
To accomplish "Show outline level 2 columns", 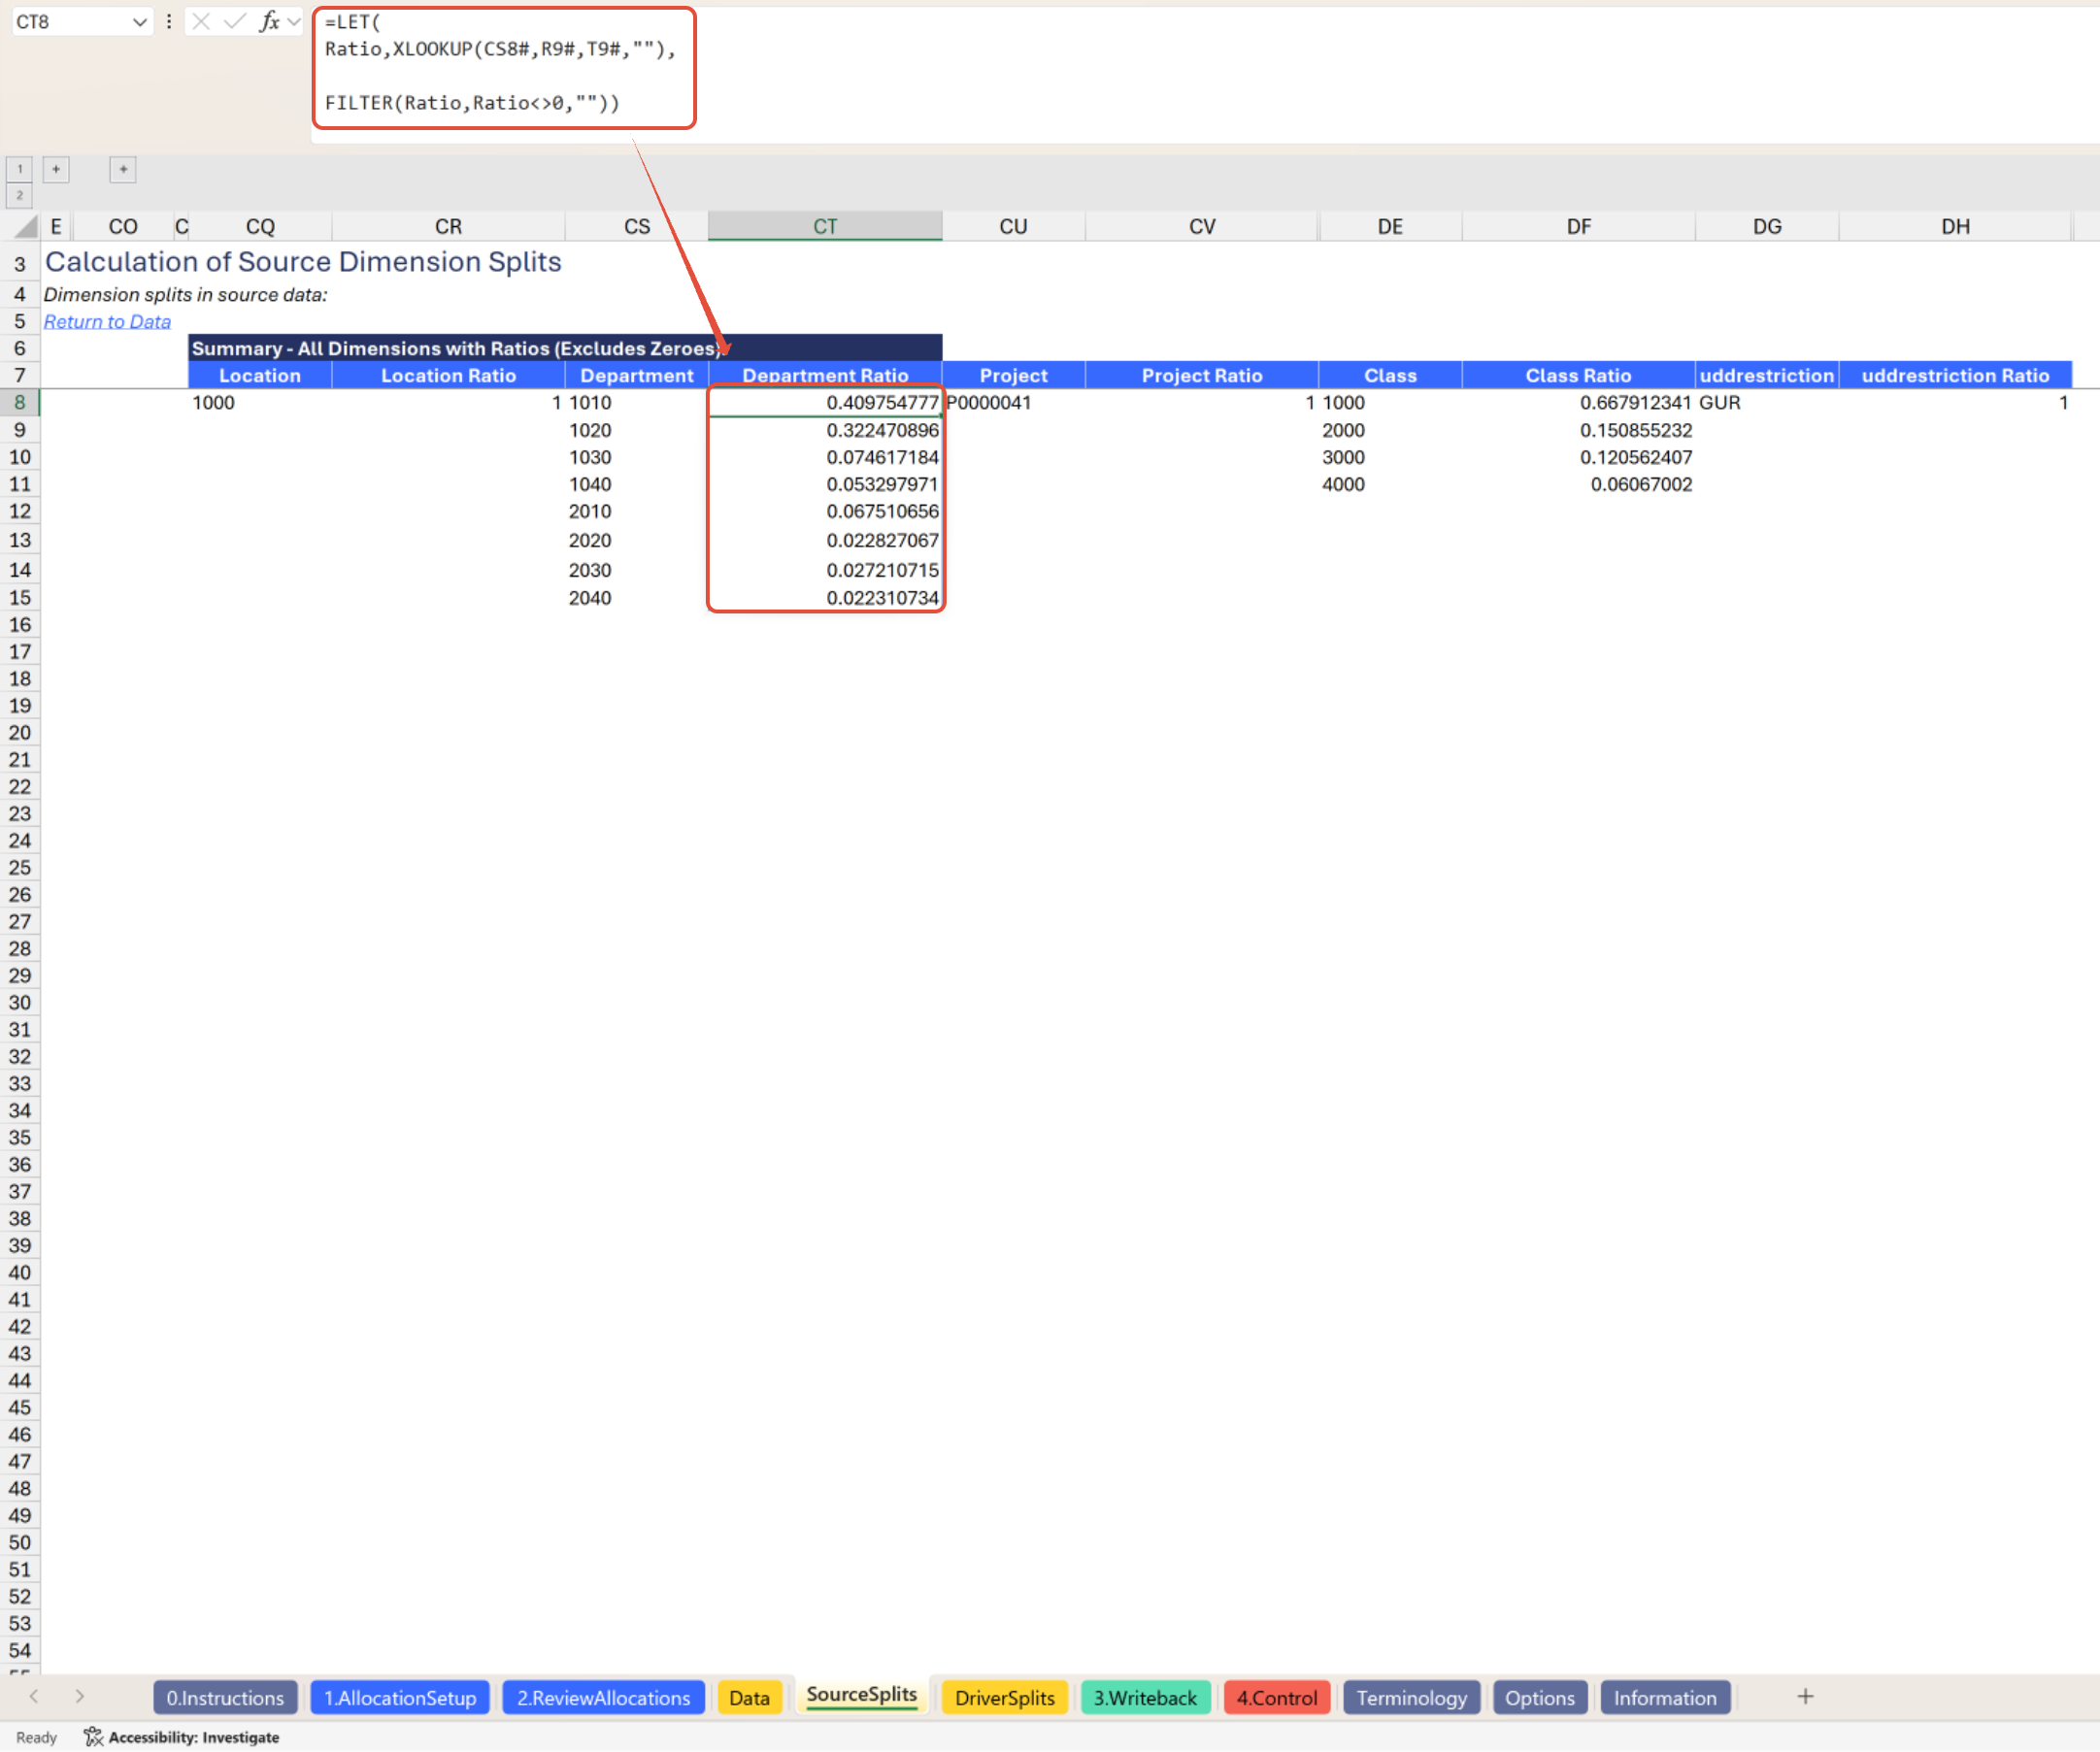I will pyautogui.click(x=19, y=195).
